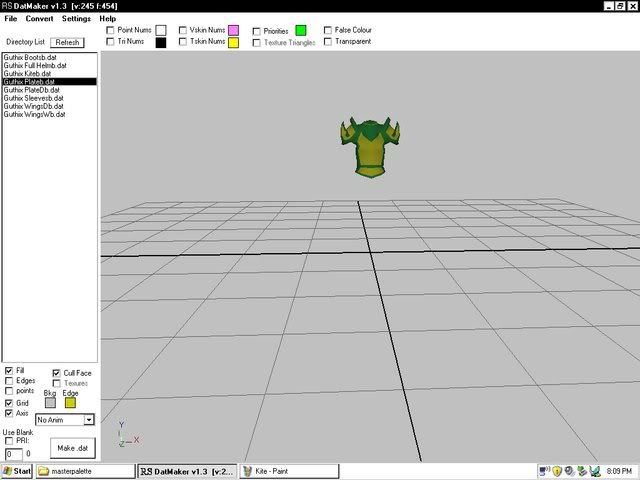This screenshot has width=640, height=480.
Task: Toggle the Transparent checkbox
Action: tap(328, 42)
